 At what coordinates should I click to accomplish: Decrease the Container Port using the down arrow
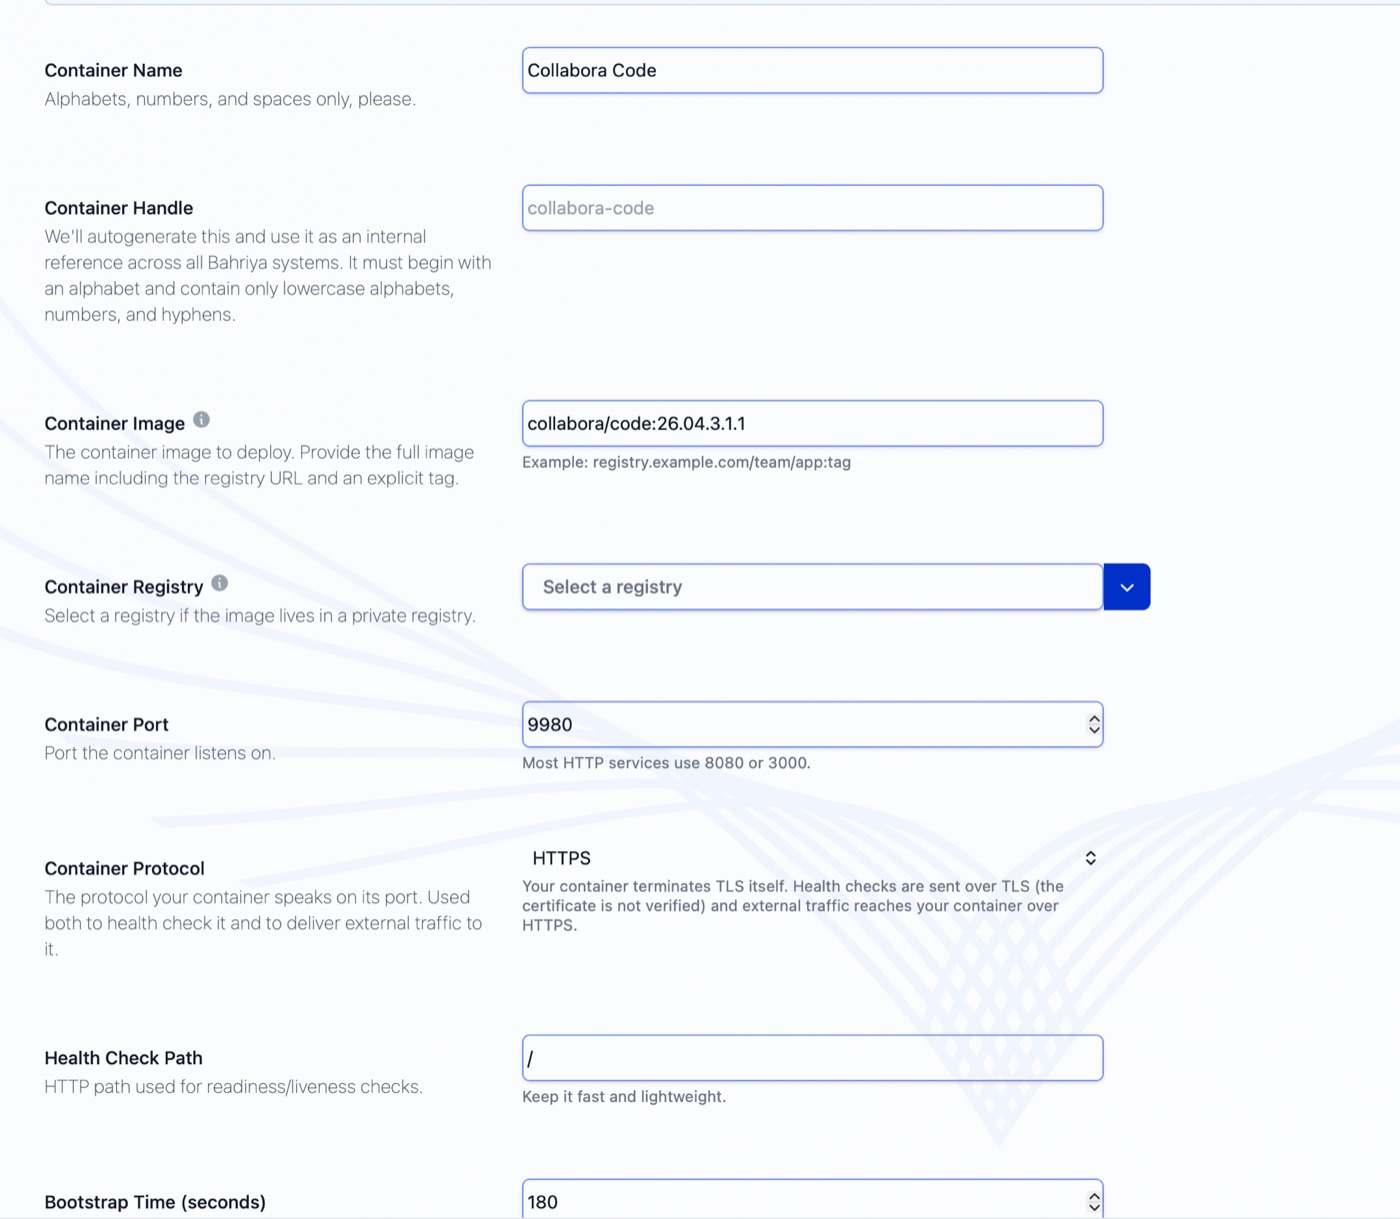point(1094,731)
